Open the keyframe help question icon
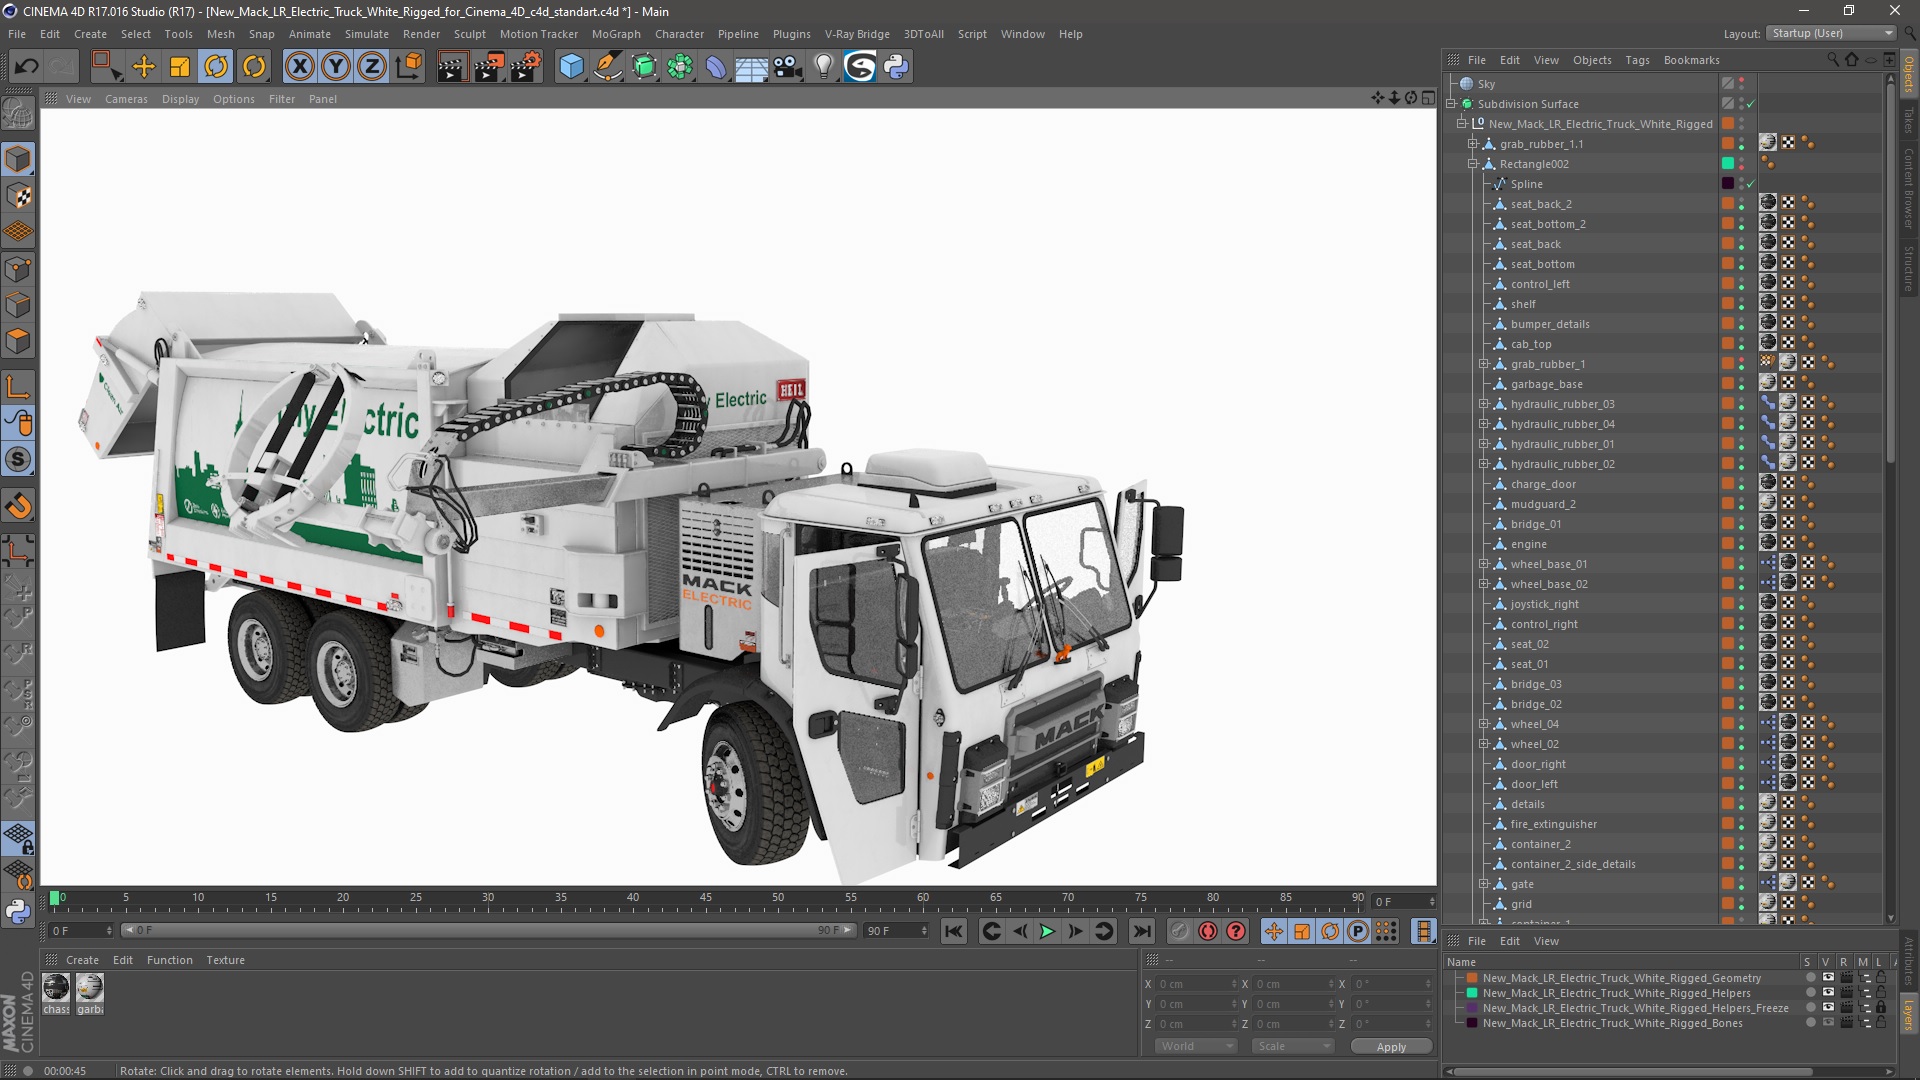Image resolution: width=1920 pixels, height=1080 pixels. coord(1236,931)
